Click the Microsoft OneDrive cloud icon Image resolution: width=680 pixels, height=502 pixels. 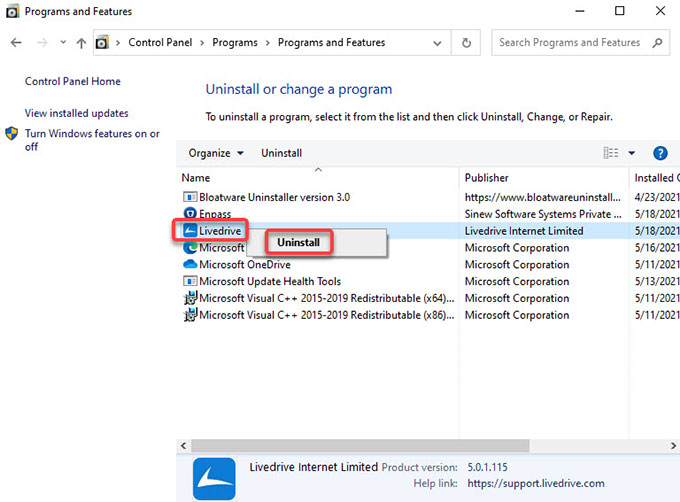click(190, 264)
